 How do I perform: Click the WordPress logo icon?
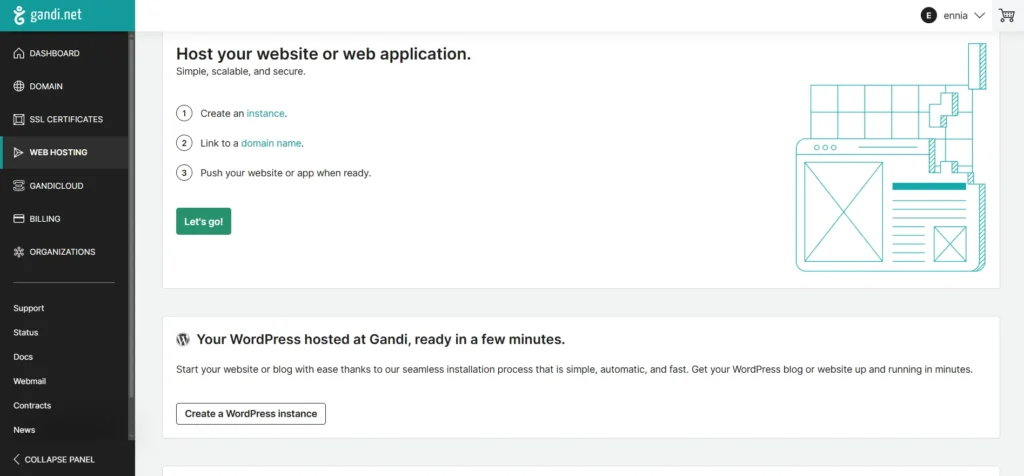(183, 340)
